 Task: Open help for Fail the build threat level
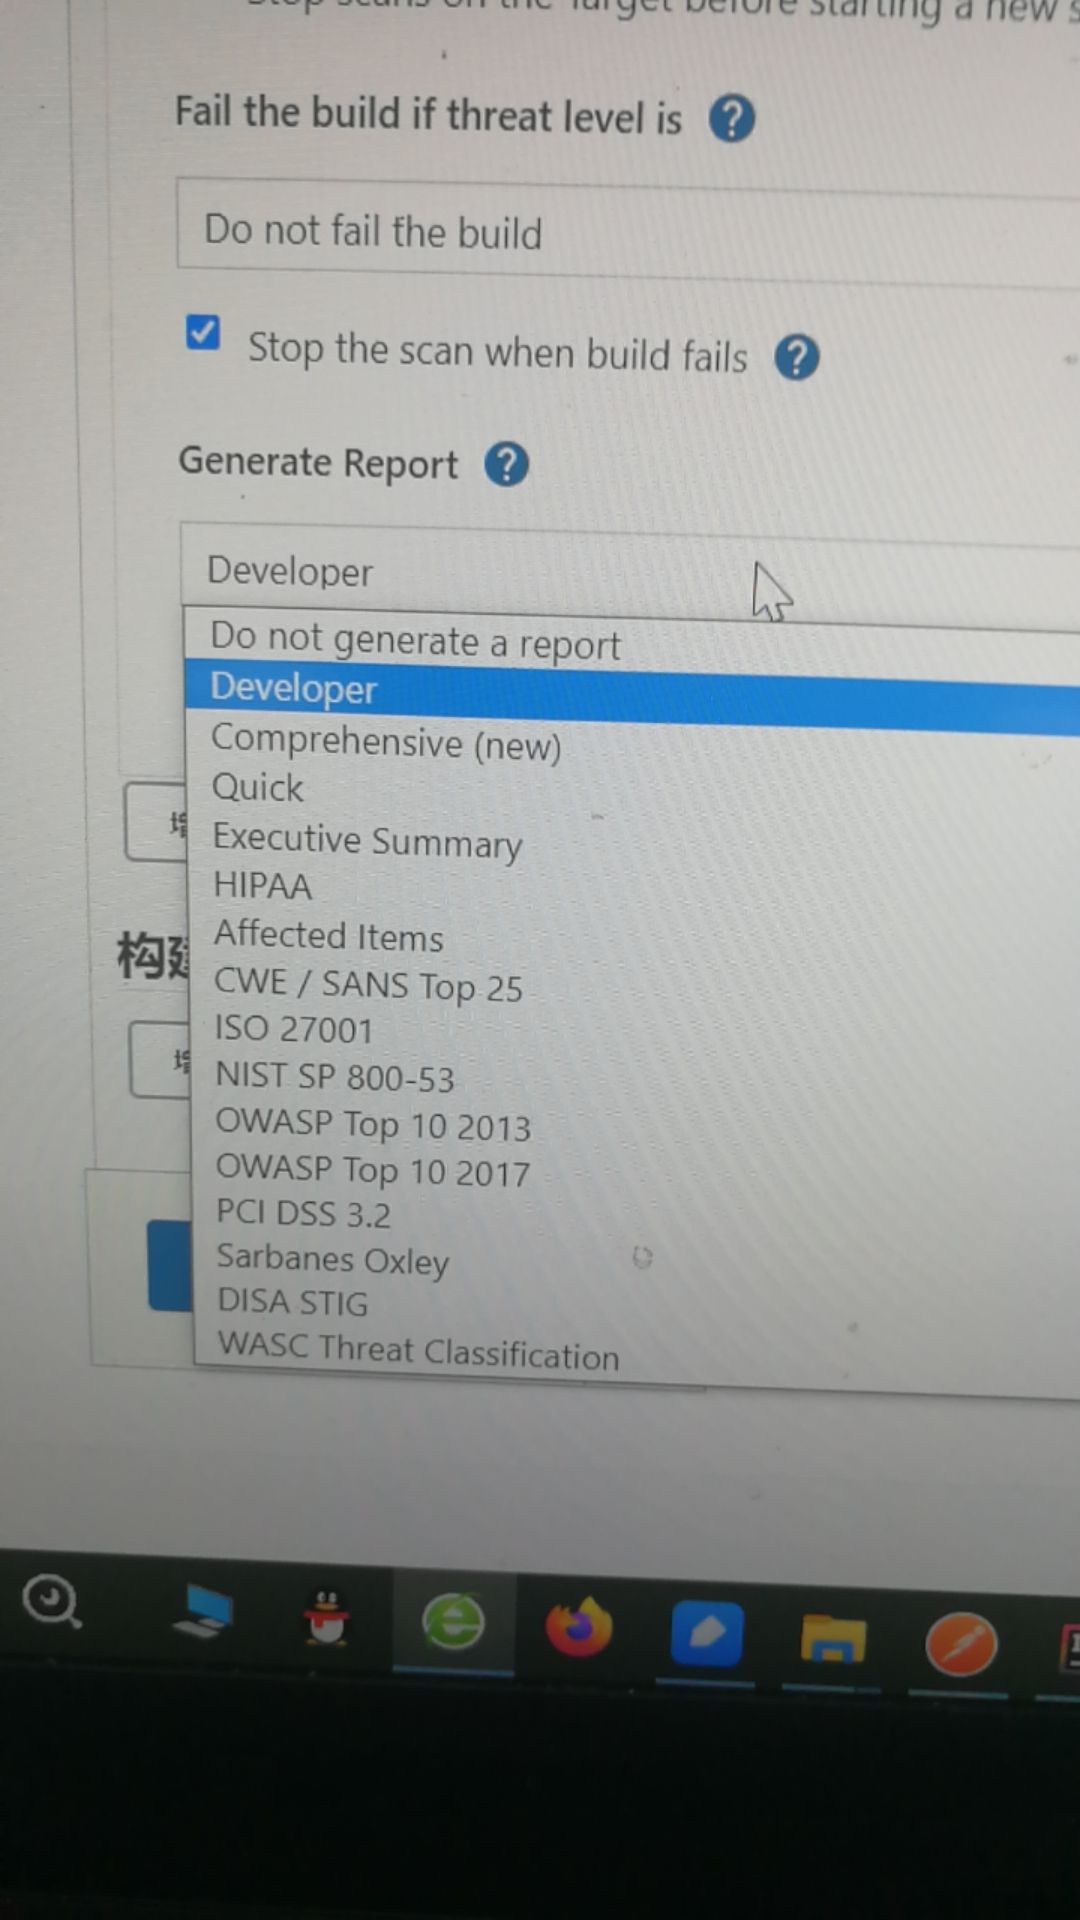point(732,119)
